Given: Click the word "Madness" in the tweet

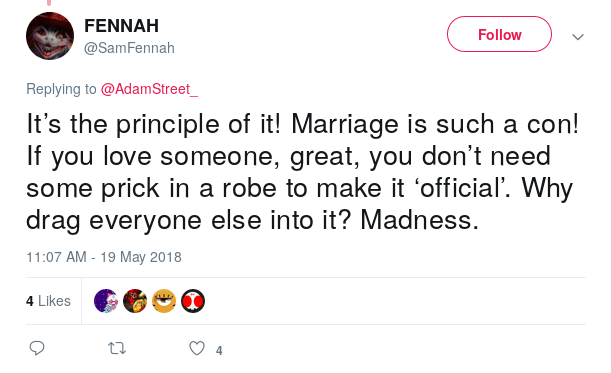Looking at the screenshot, I should [x=416, y=220].
